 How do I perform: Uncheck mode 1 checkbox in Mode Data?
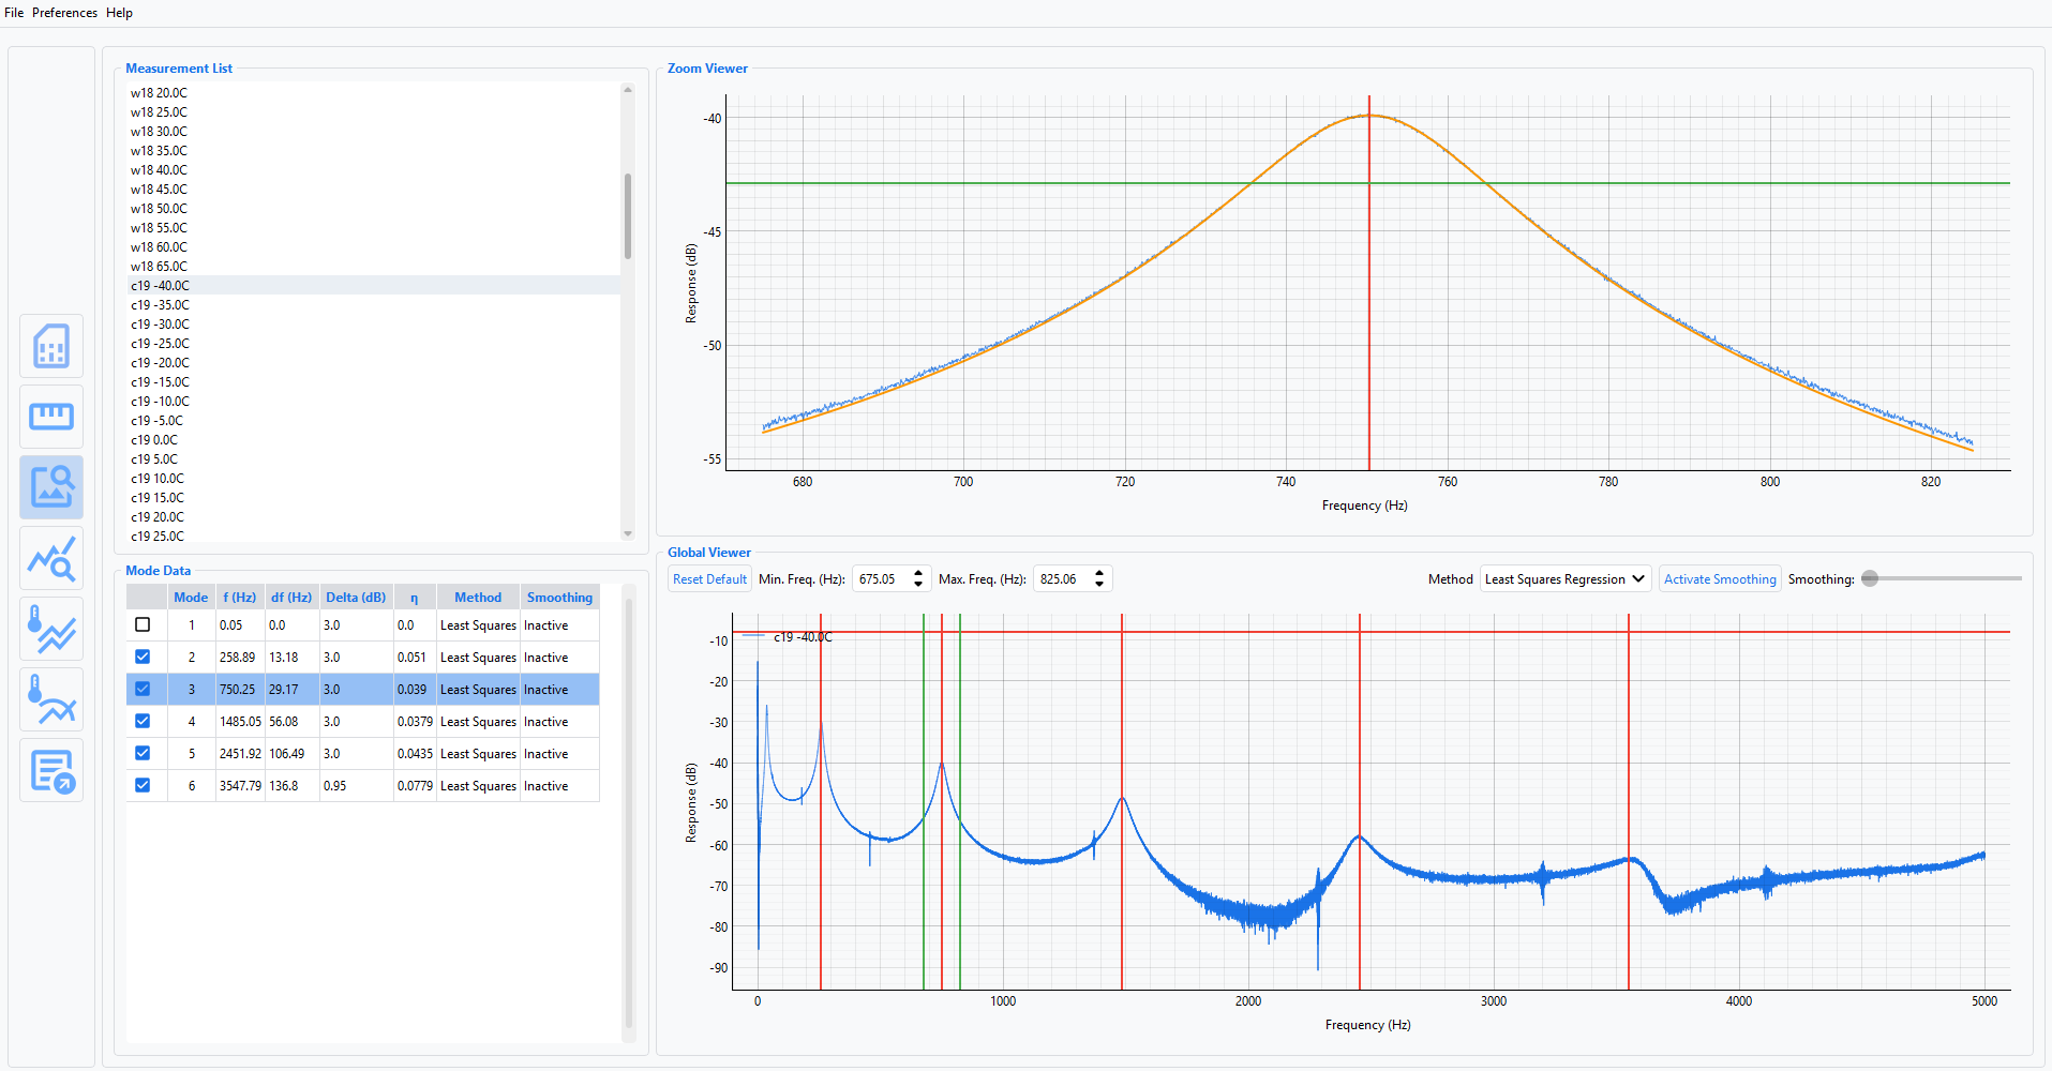143,625
